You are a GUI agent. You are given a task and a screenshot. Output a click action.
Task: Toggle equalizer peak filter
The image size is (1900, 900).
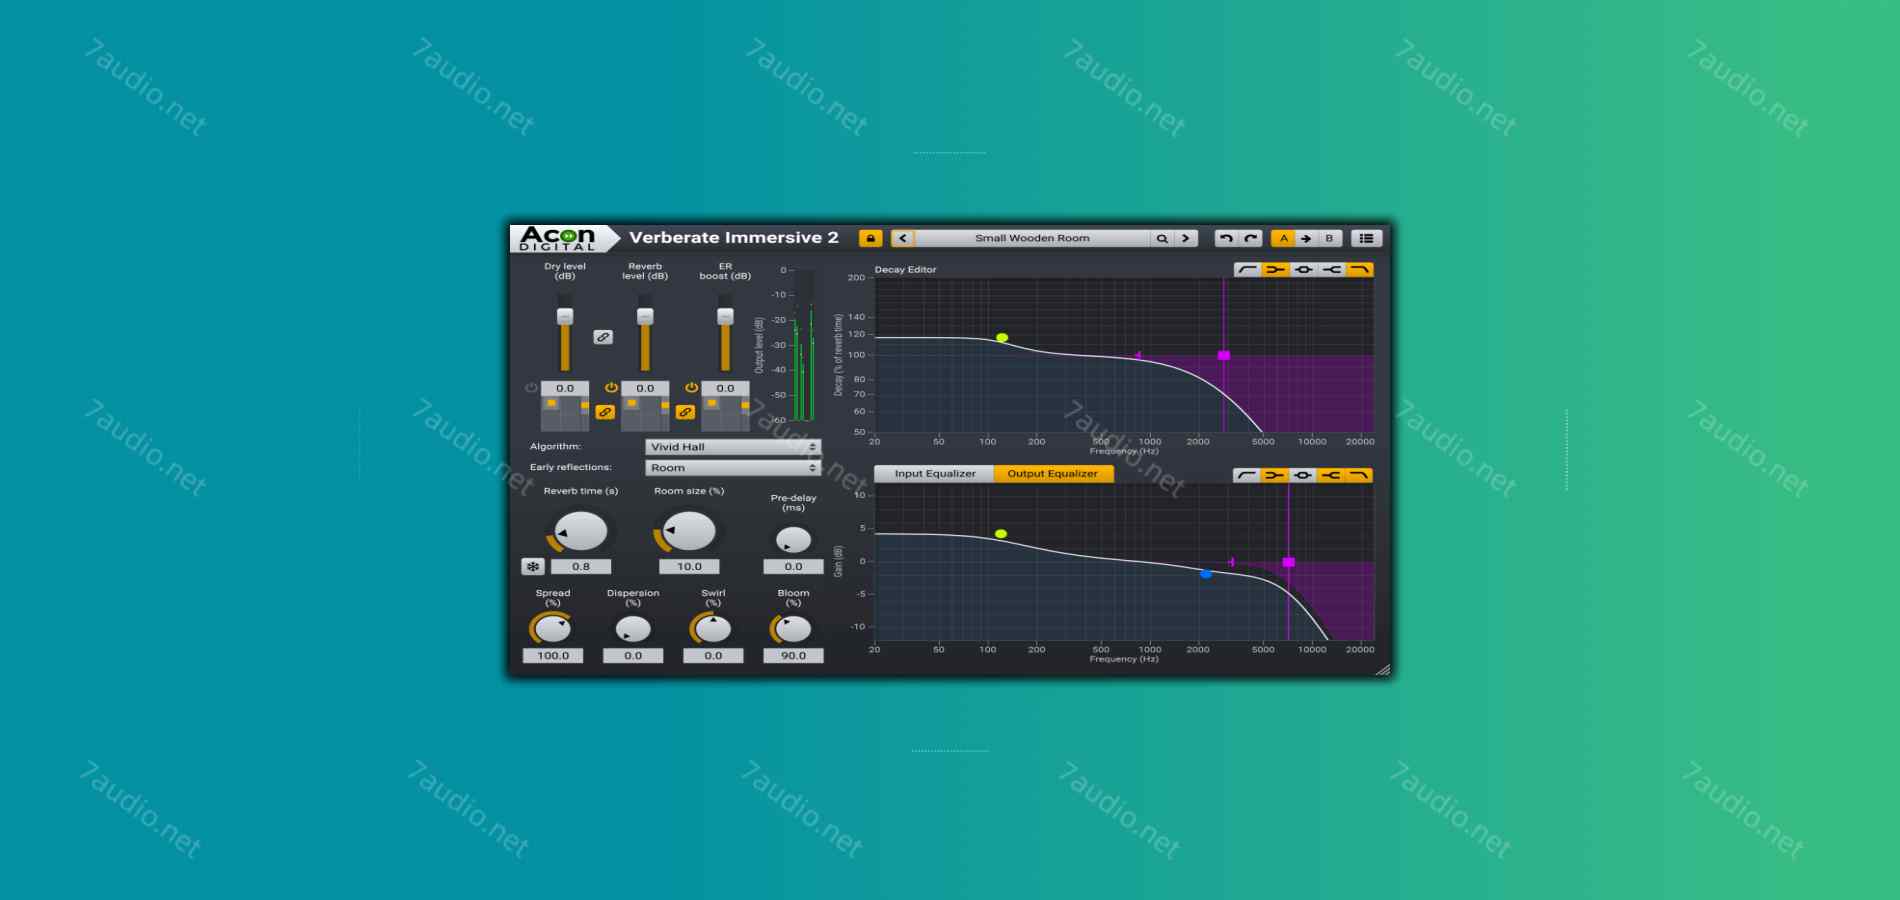tap(1303, 475)
